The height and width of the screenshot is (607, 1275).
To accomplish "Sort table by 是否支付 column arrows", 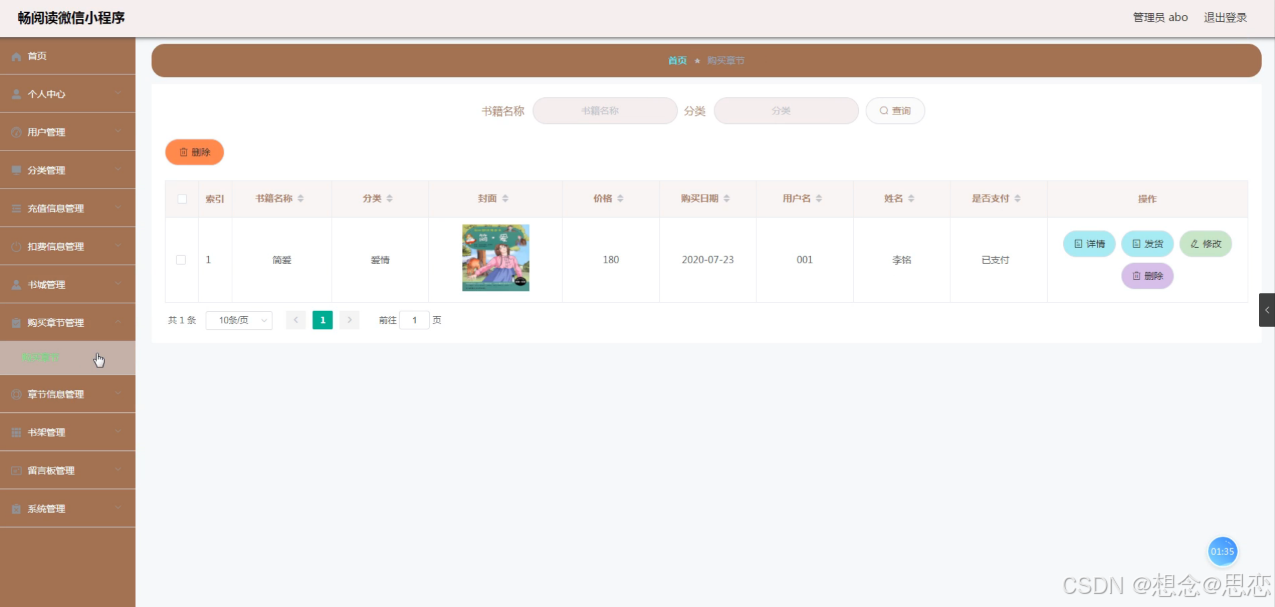I will [1017, 199].
